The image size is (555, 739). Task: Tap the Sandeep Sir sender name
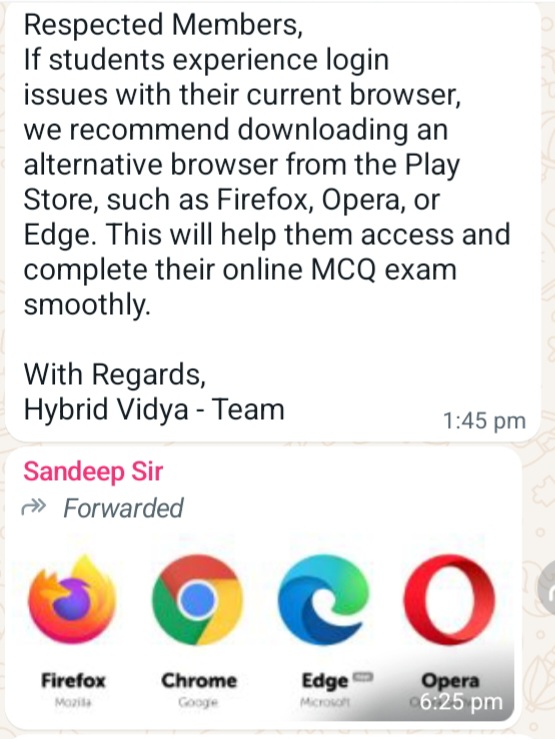pos(93,471)
